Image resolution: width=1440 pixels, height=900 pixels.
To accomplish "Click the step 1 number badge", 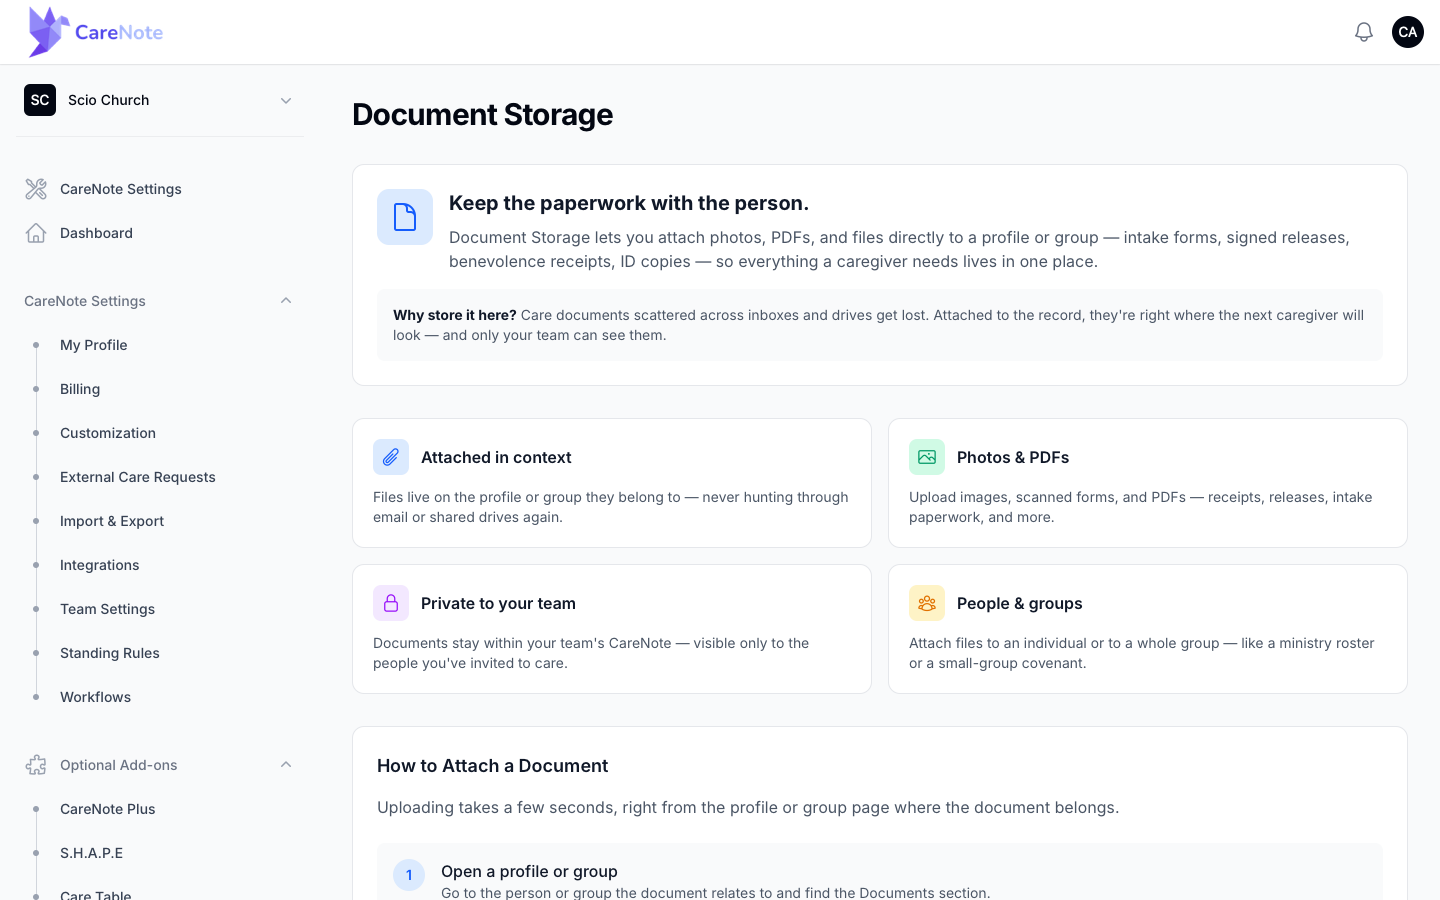I will pyautogui.click(x=409, y=875).
